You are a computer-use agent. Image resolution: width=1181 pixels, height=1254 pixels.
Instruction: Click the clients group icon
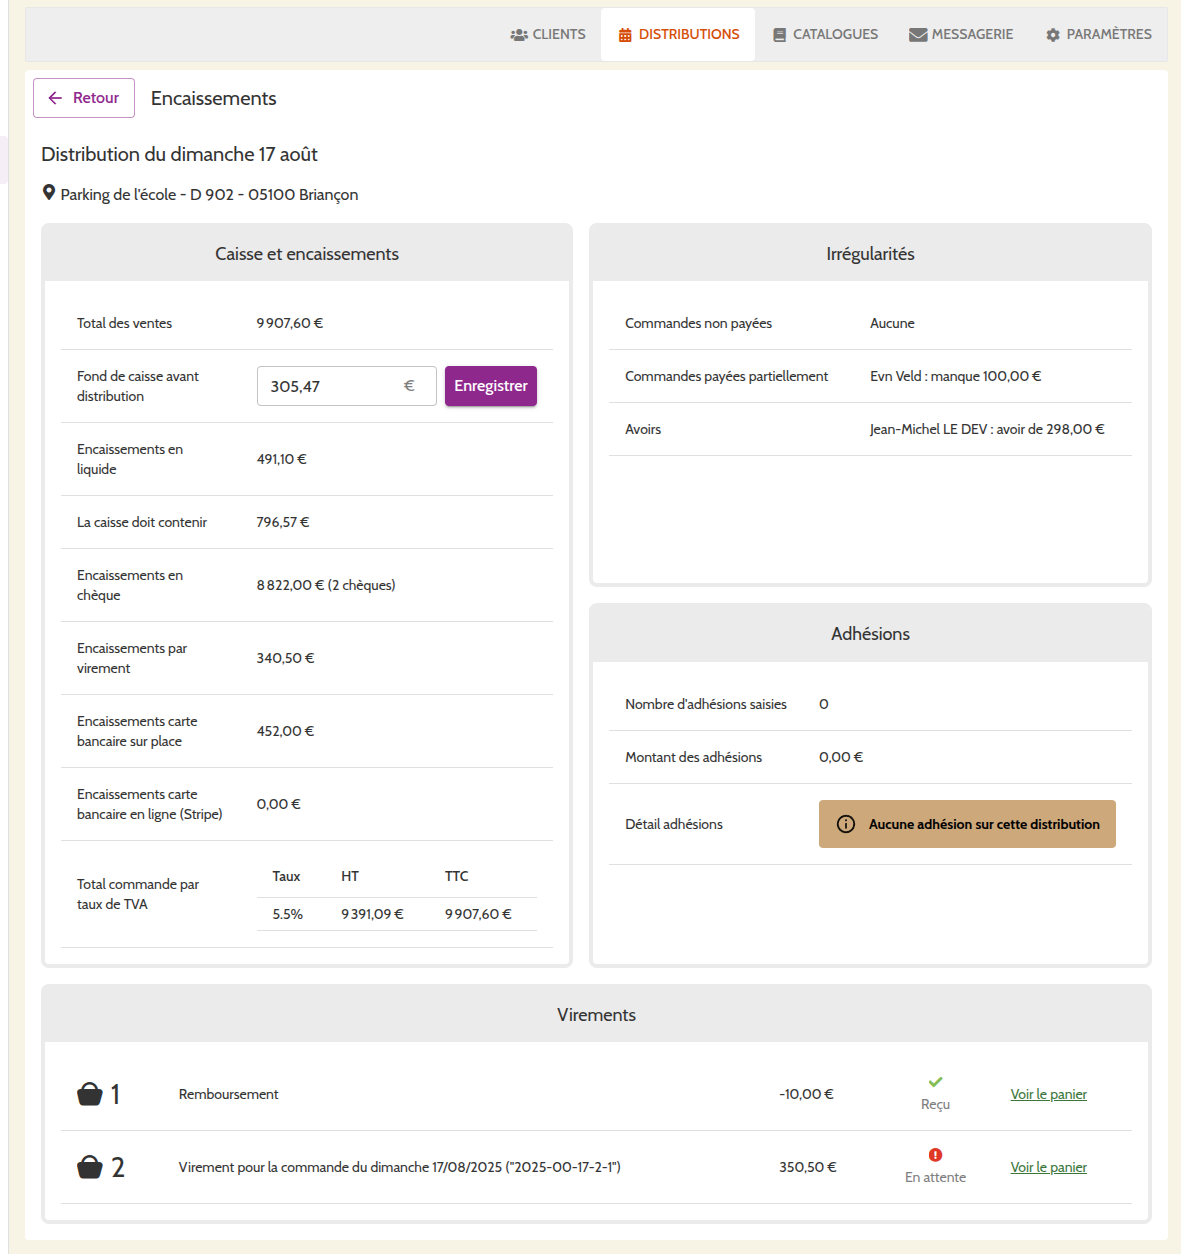[518, 35]
